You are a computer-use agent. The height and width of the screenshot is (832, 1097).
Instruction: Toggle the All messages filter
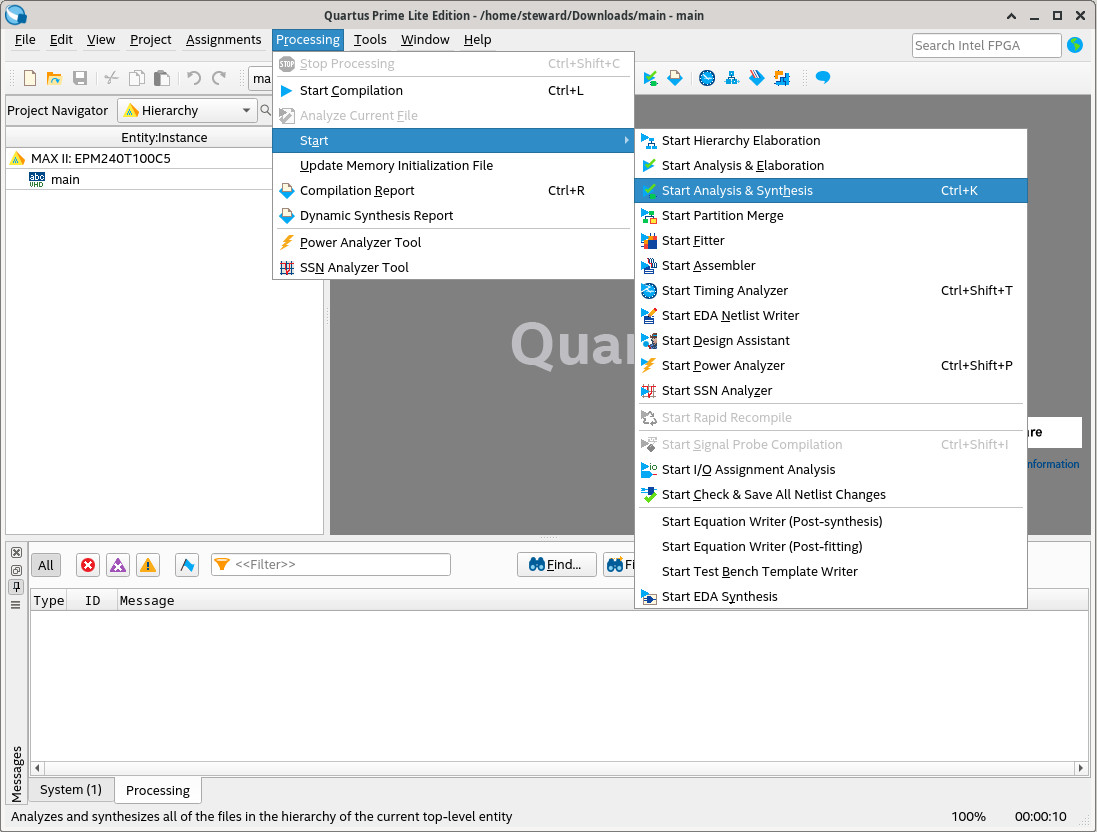click(46, 565)
